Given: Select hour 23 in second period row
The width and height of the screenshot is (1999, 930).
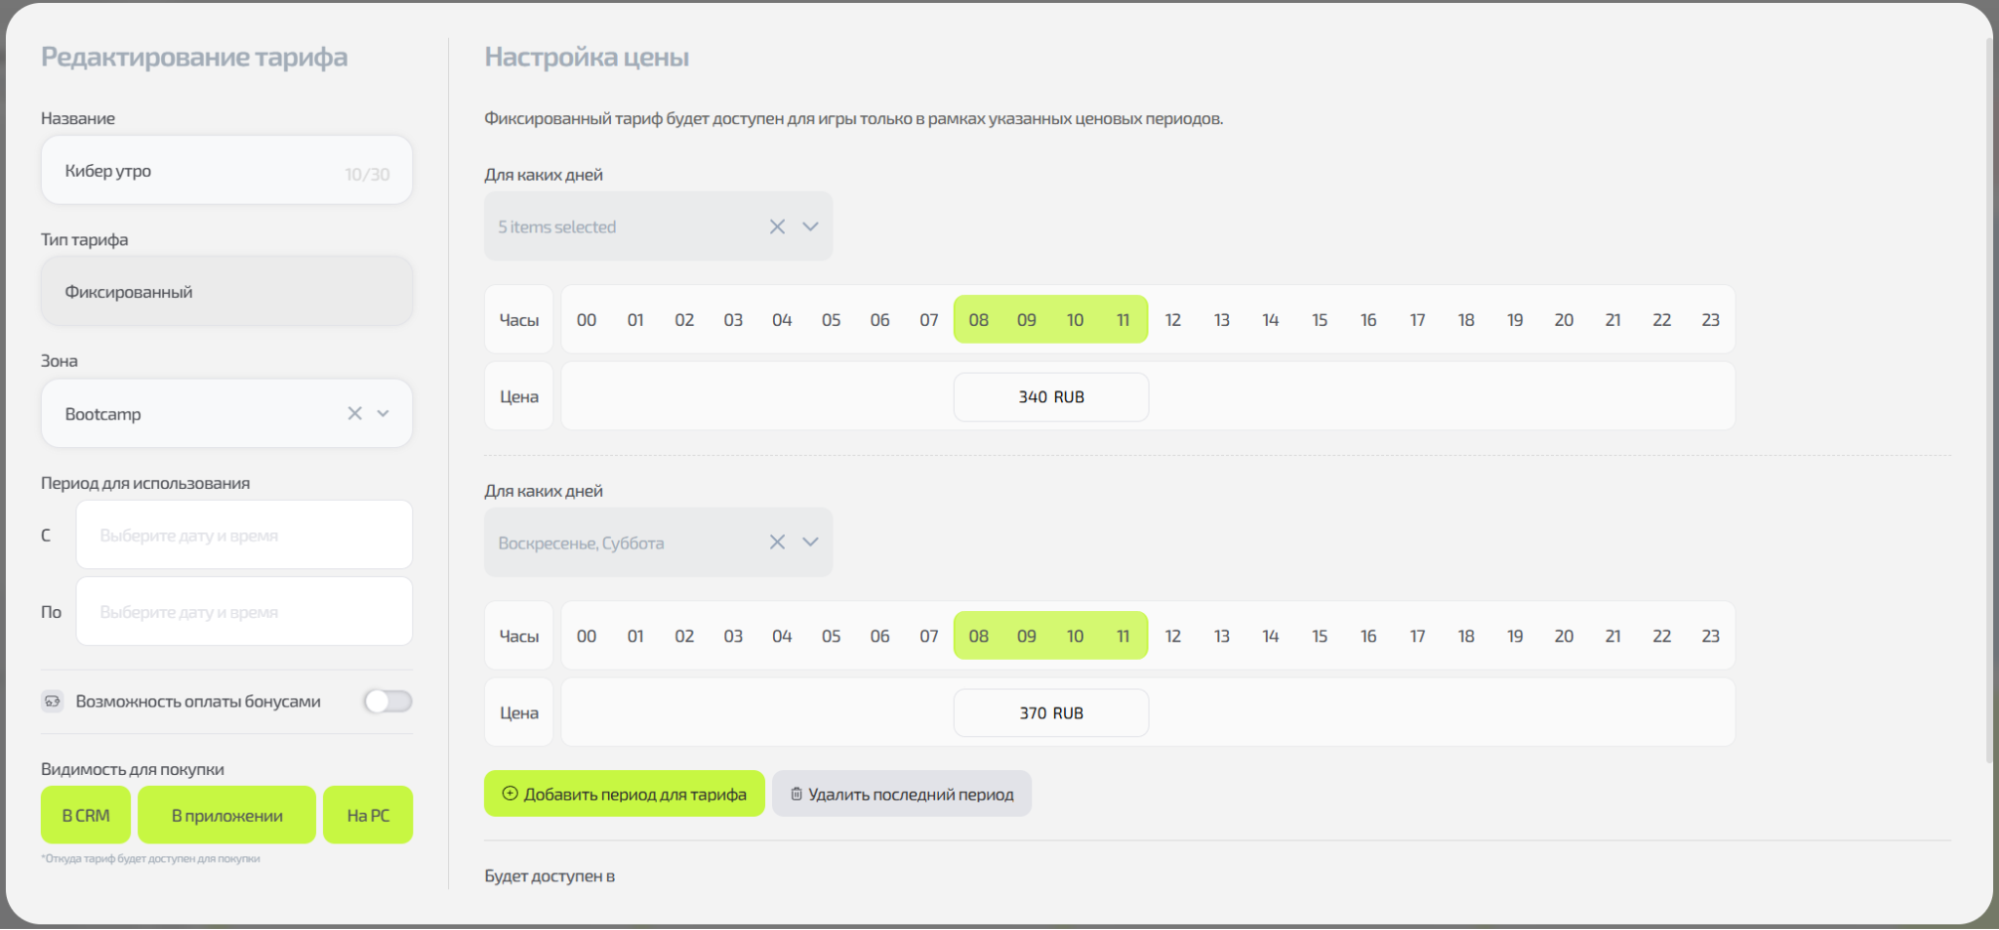Looking at the screenshot, I should (1710, 636).
